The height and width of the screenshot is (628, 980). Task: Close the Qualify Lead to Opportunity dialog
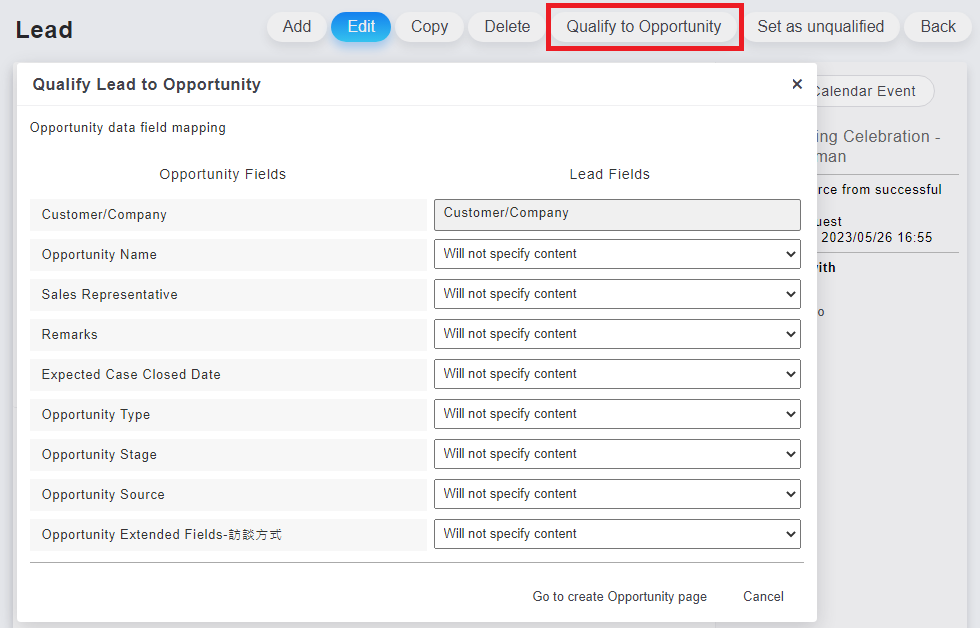click(x=796, y=84)
